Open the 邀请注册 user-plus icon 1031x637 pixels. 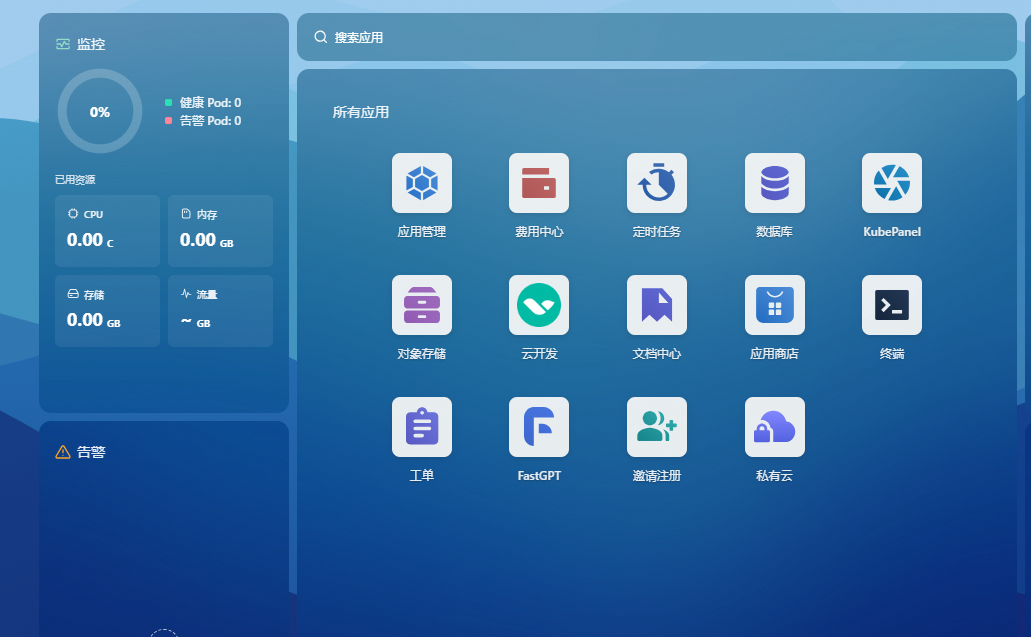pyautogui.click(x=656, y=427)
